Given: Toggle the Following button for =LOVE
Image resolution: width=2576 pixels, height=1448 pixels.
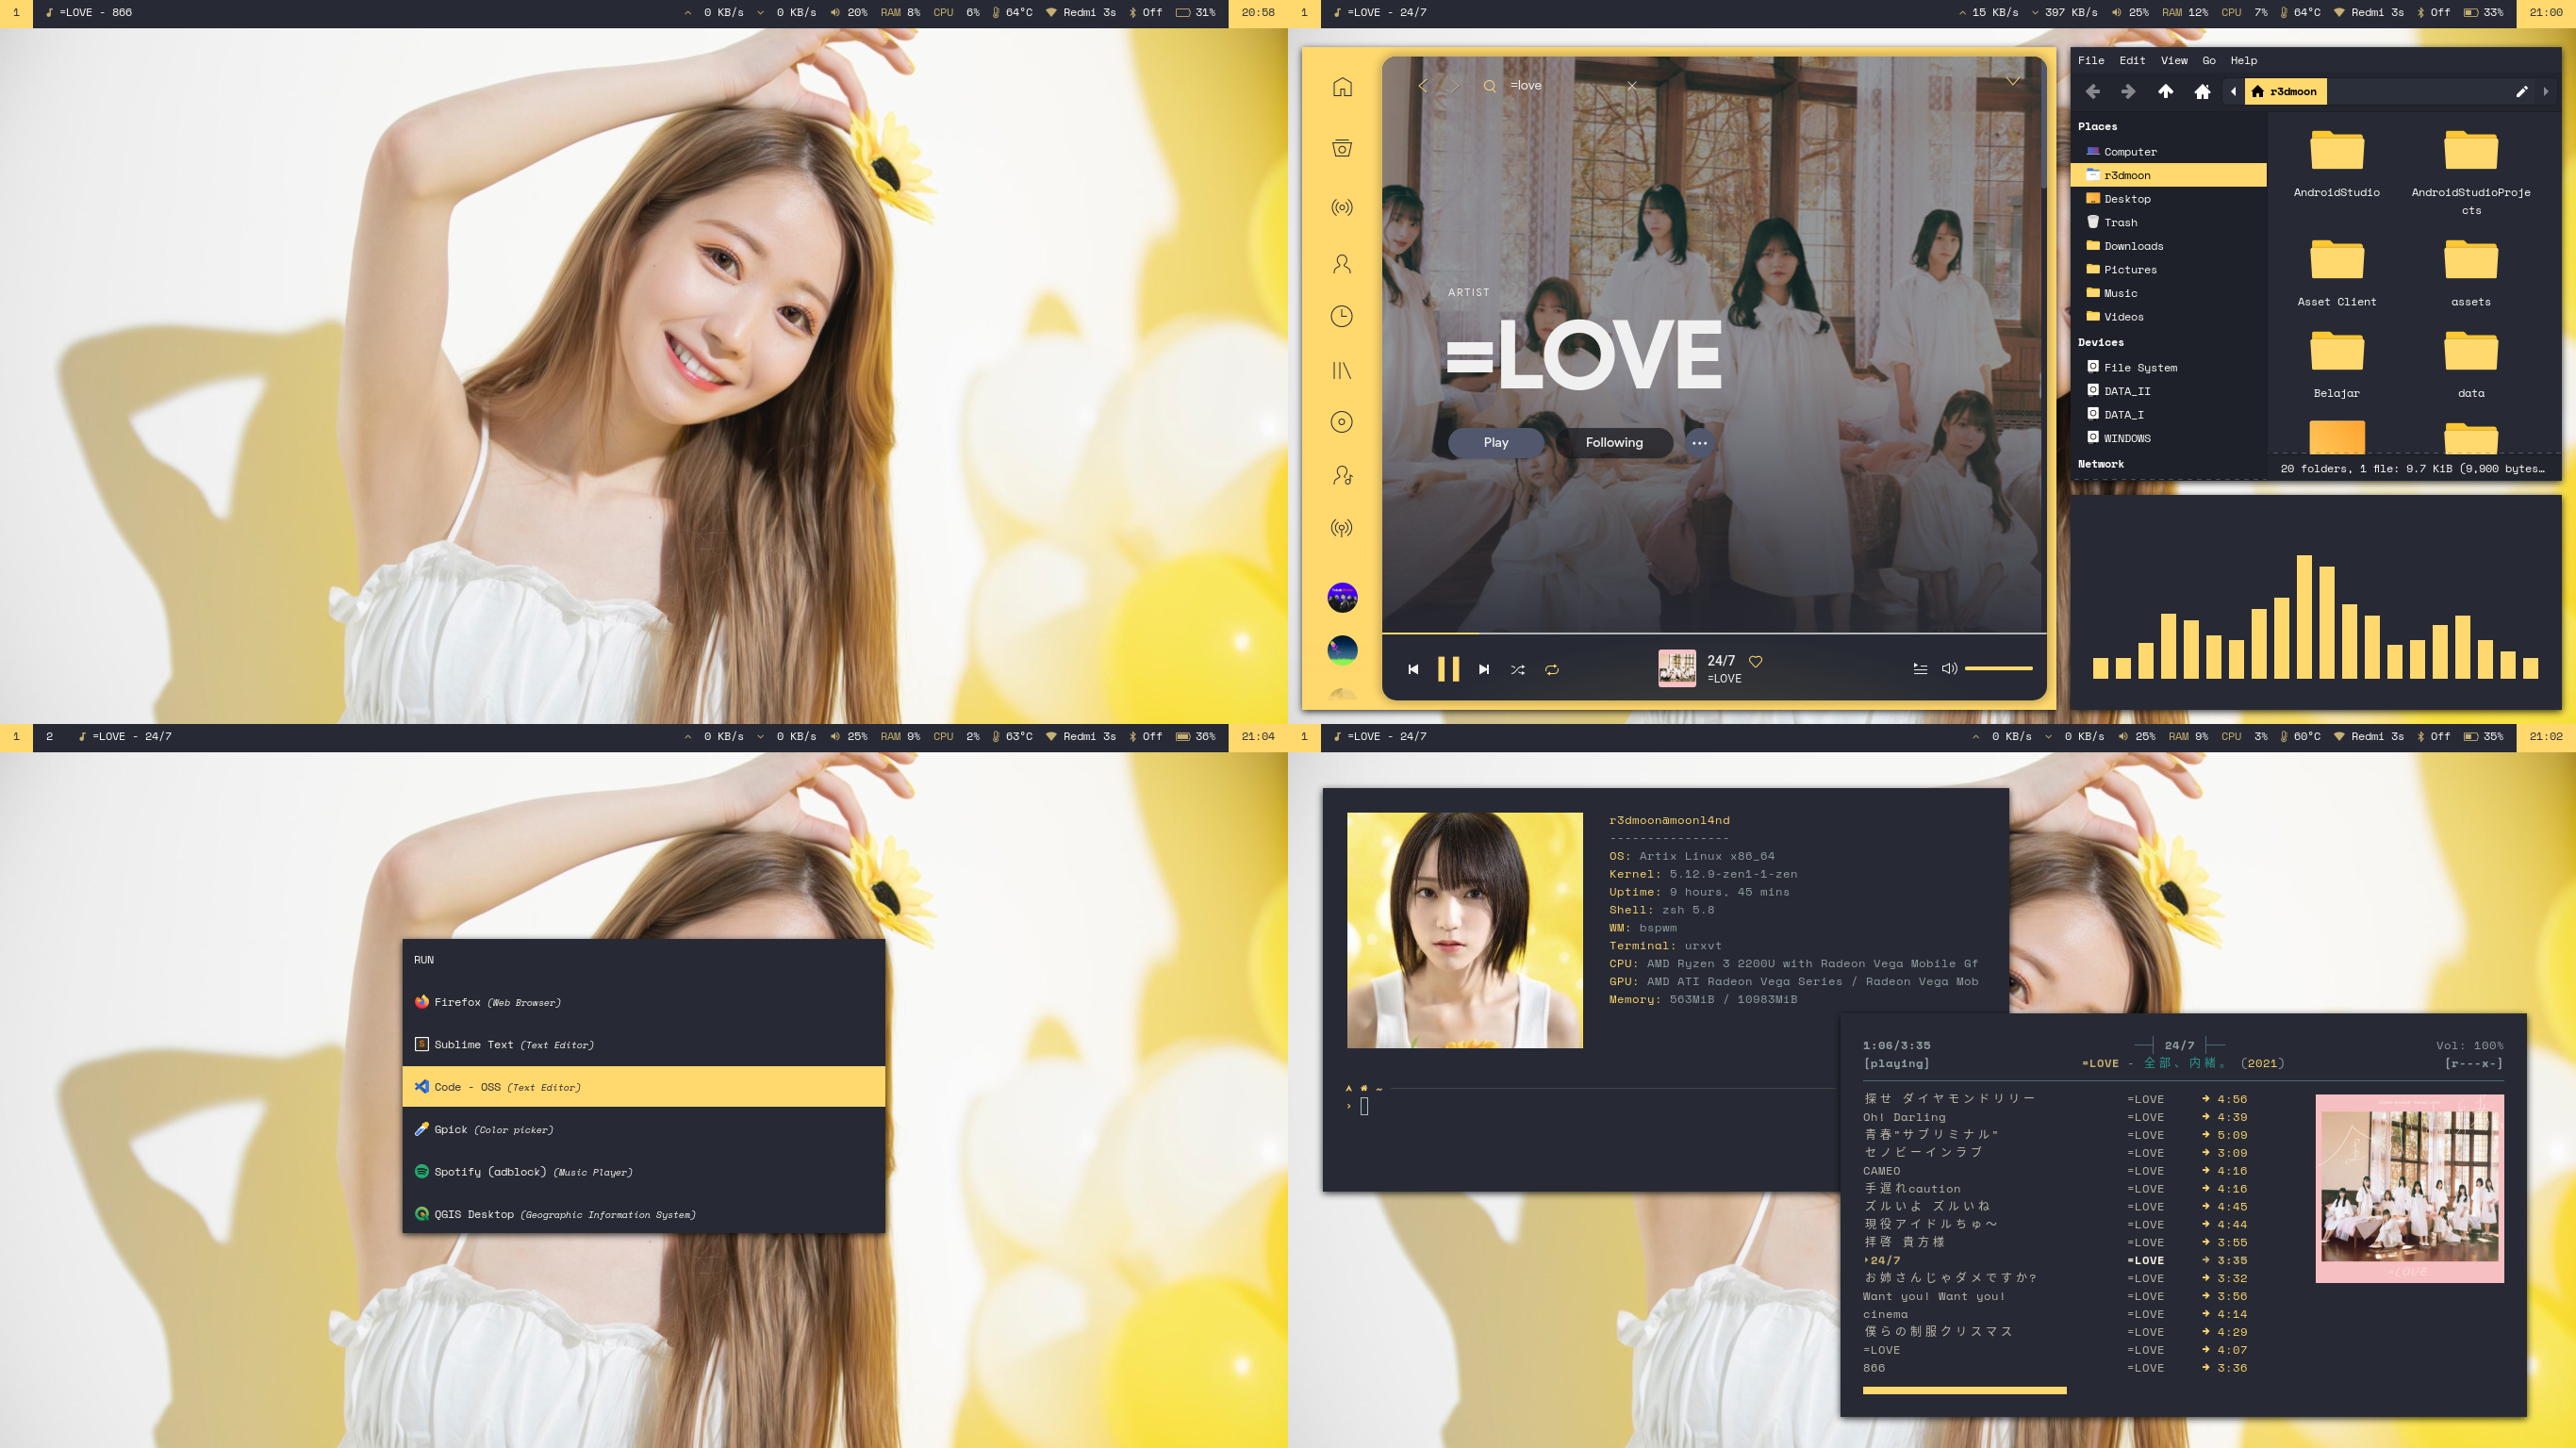Looking at the screenshot, I should pos(1614,442).
